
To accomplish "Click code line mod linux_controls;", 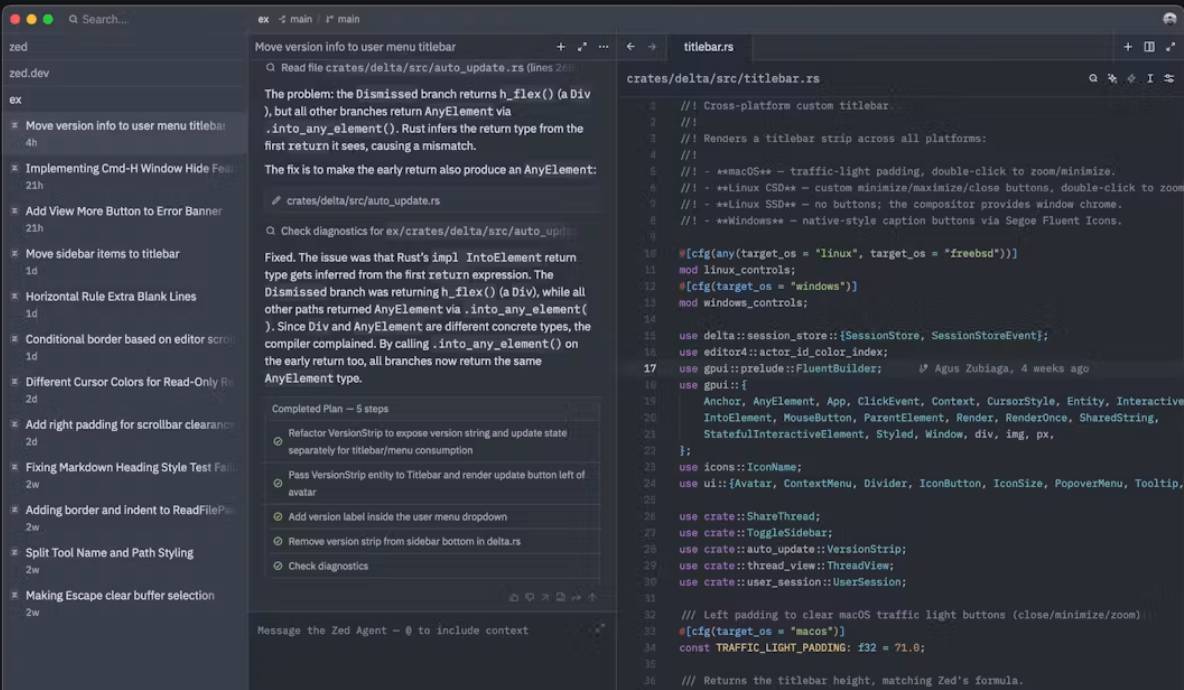I will point(737,270).
